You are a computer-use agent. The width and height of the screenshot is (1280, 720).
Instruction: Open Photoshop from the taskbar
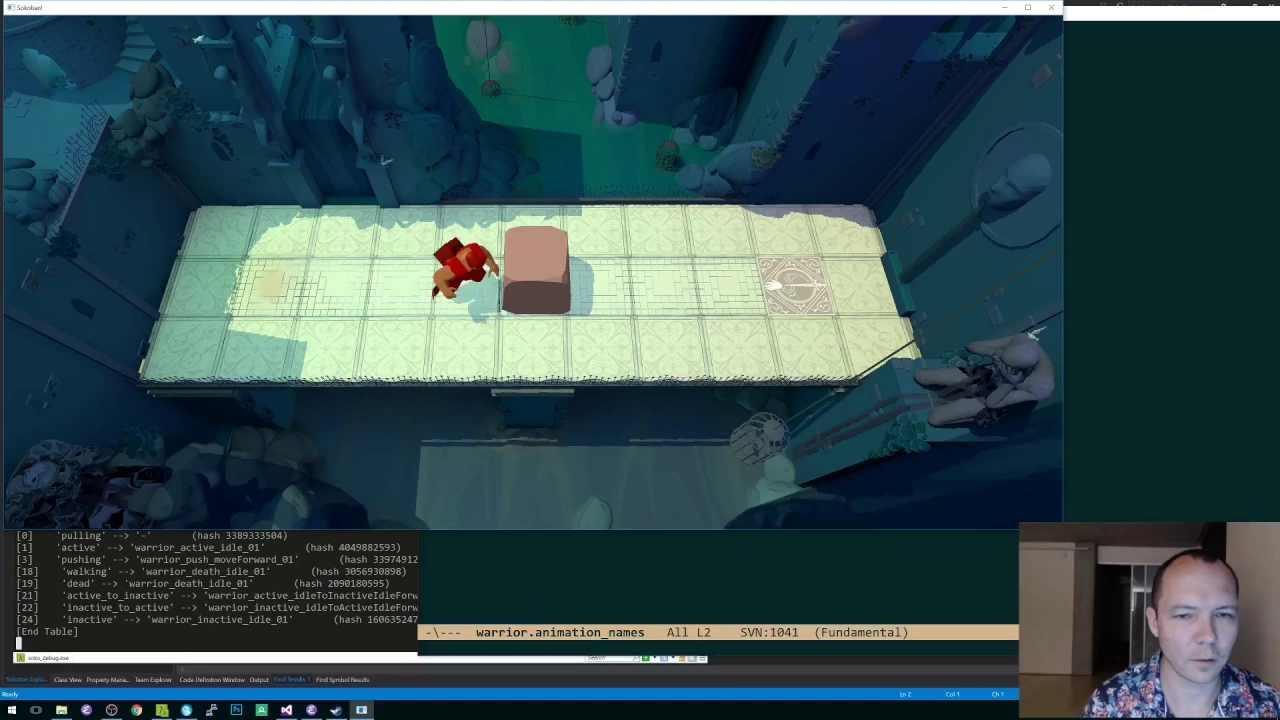[236, 710]
